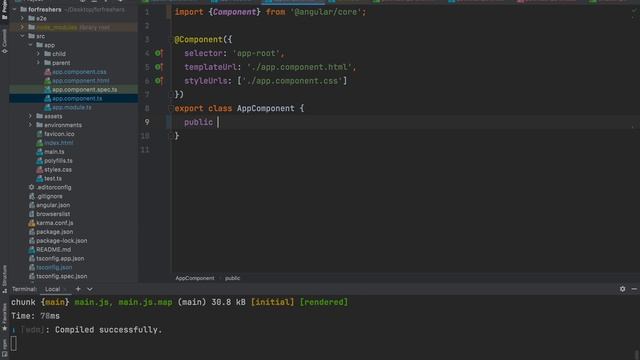This screenshot has width=640, height=360.
Task: Place cursor on line 9 after public
Action: coord(218,122)
